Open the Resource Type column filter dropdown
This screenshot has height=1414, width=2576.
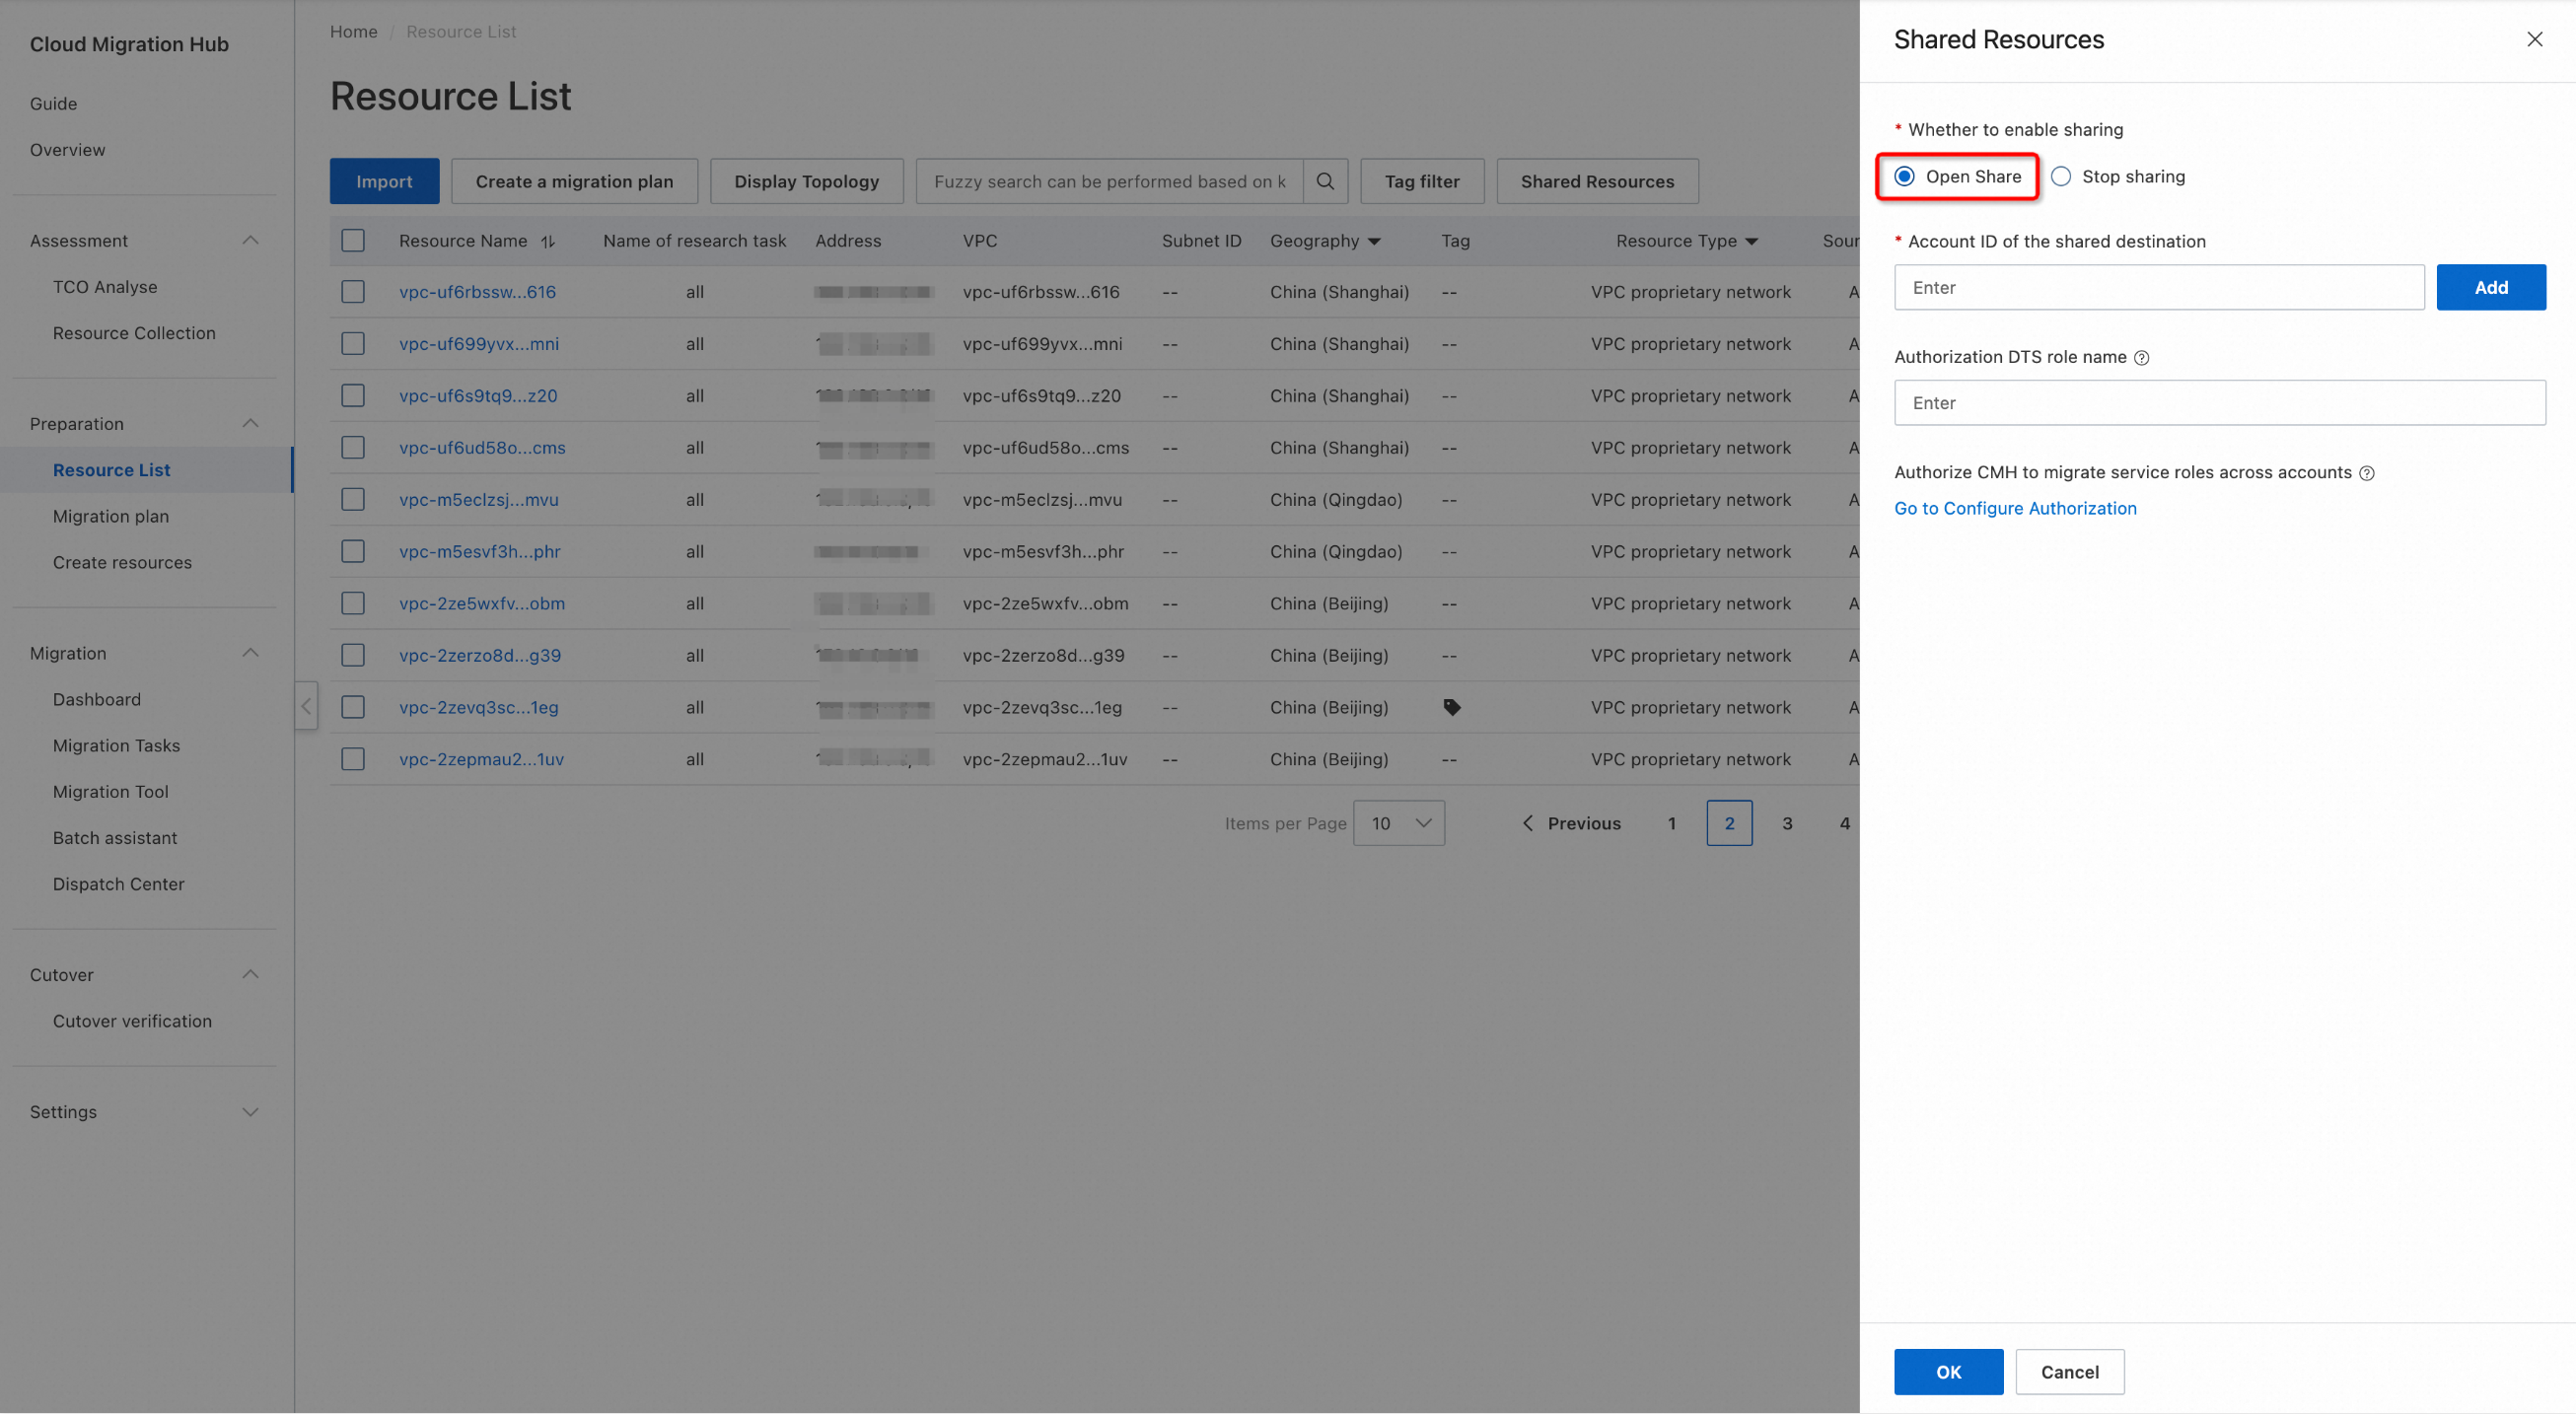1751,241
